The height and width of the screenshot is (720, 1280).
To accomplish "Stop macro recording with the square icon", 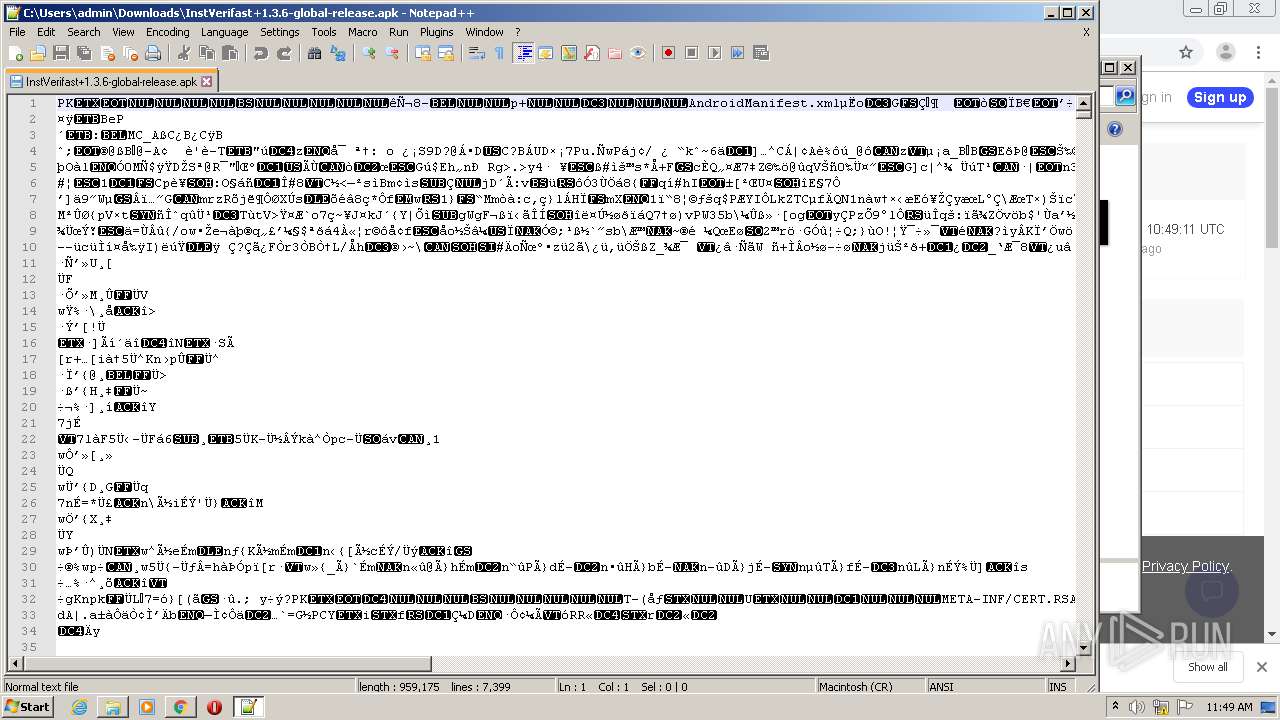I will coord(692,53).
